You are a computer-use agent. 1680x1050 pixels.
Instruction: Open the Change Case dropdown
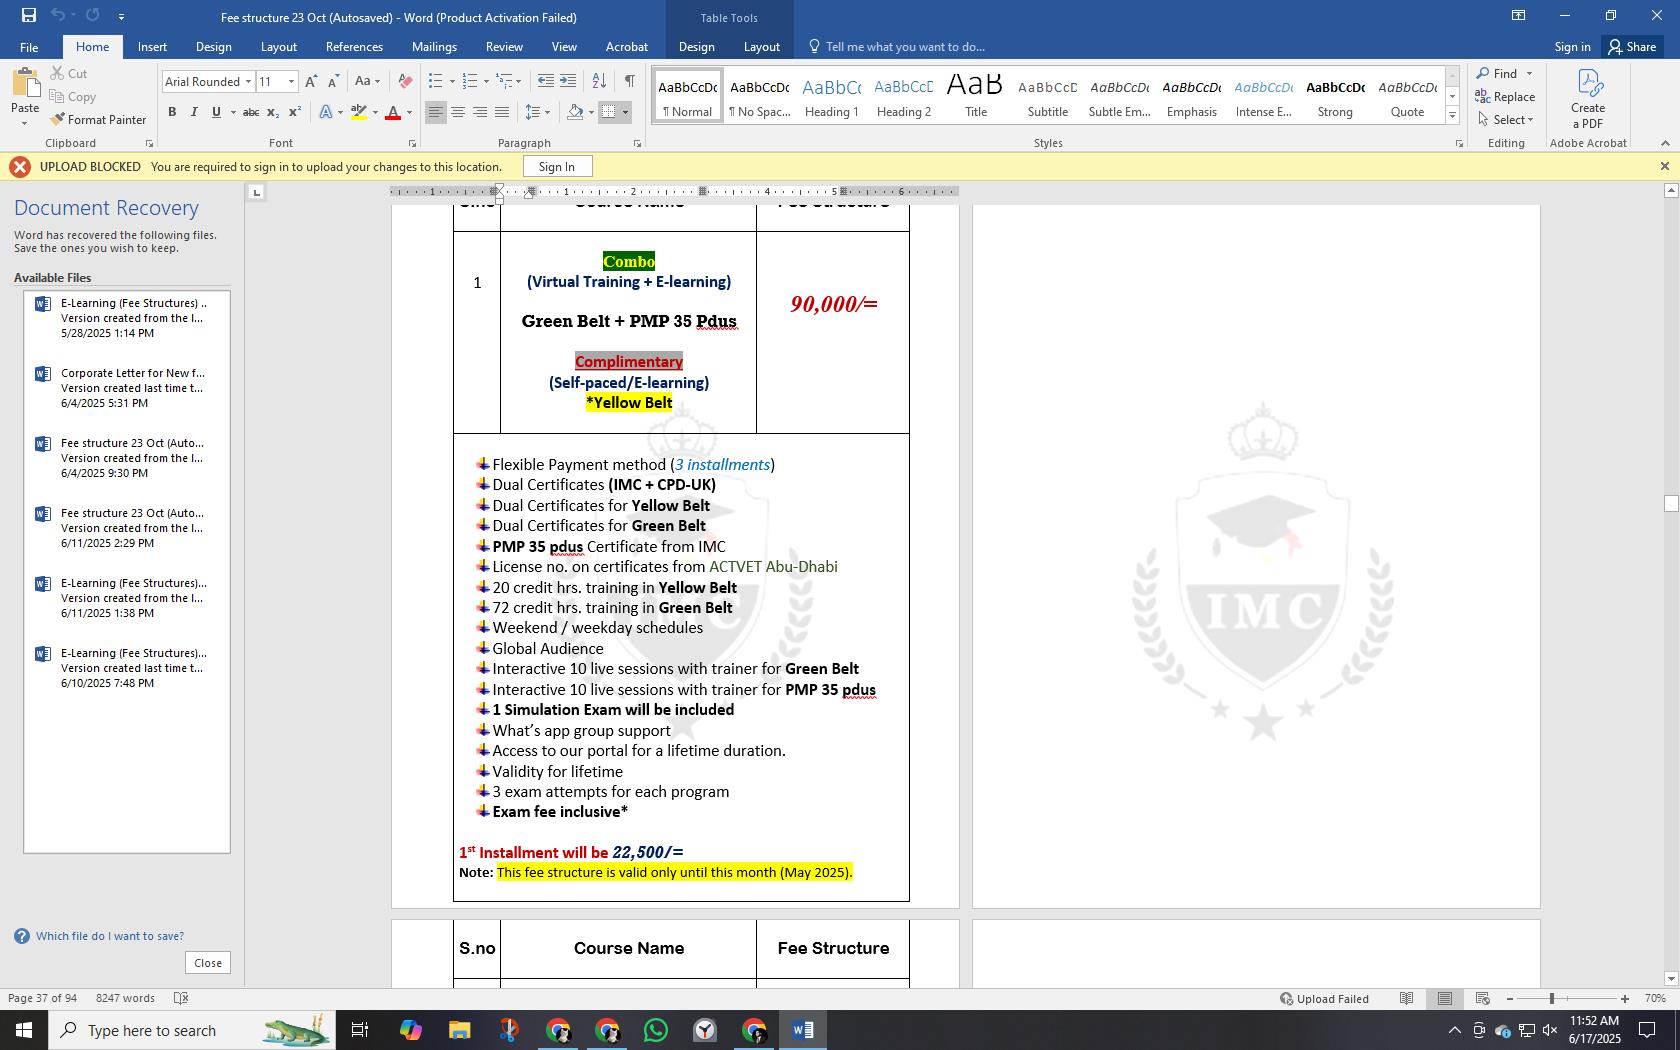pos(366,81)
